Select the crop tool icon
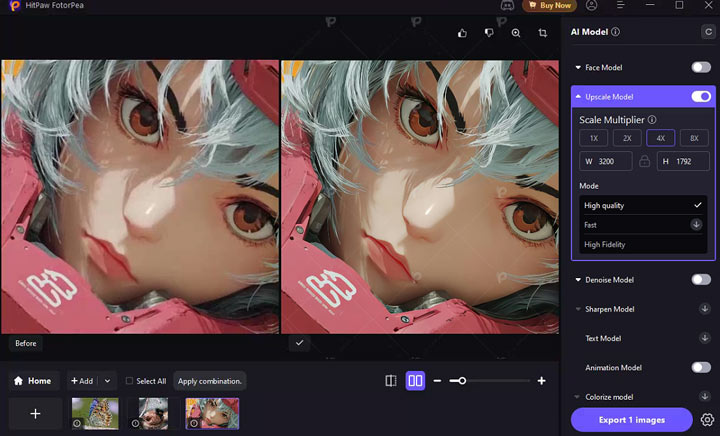The width and height of the screenshot is (720, 436). pyautogui.click(x=542, y=33)
